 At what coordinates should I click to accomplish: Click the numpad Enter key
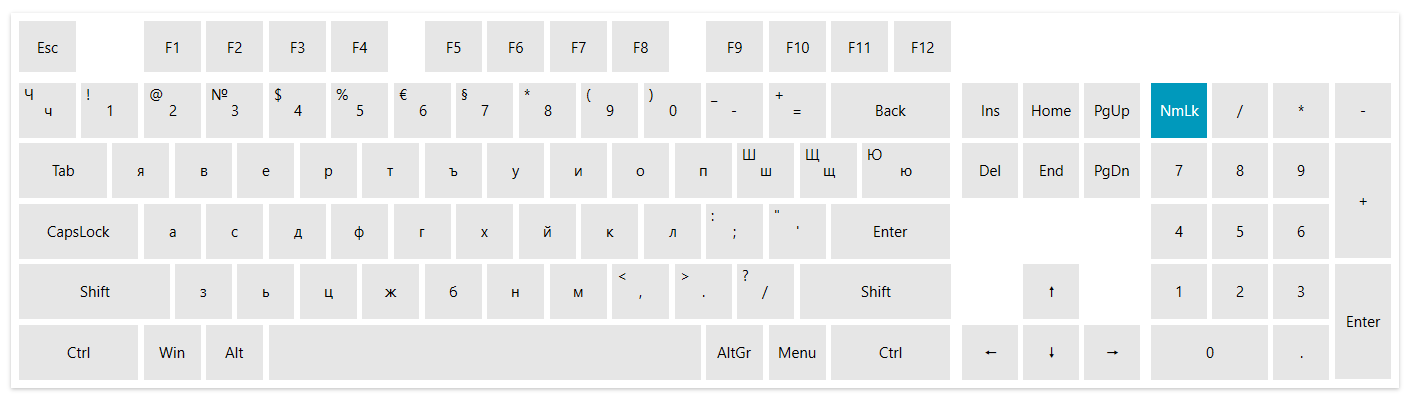click(x=1363, y=322)
